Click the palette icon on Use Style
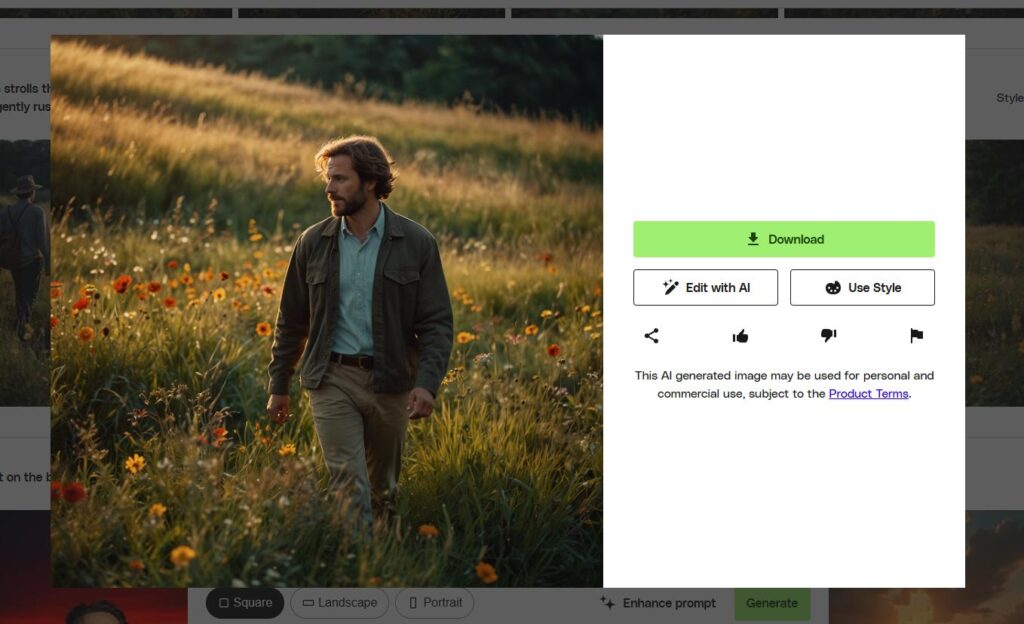Viewport: 1024px width, 624px height. click(832, 287)
